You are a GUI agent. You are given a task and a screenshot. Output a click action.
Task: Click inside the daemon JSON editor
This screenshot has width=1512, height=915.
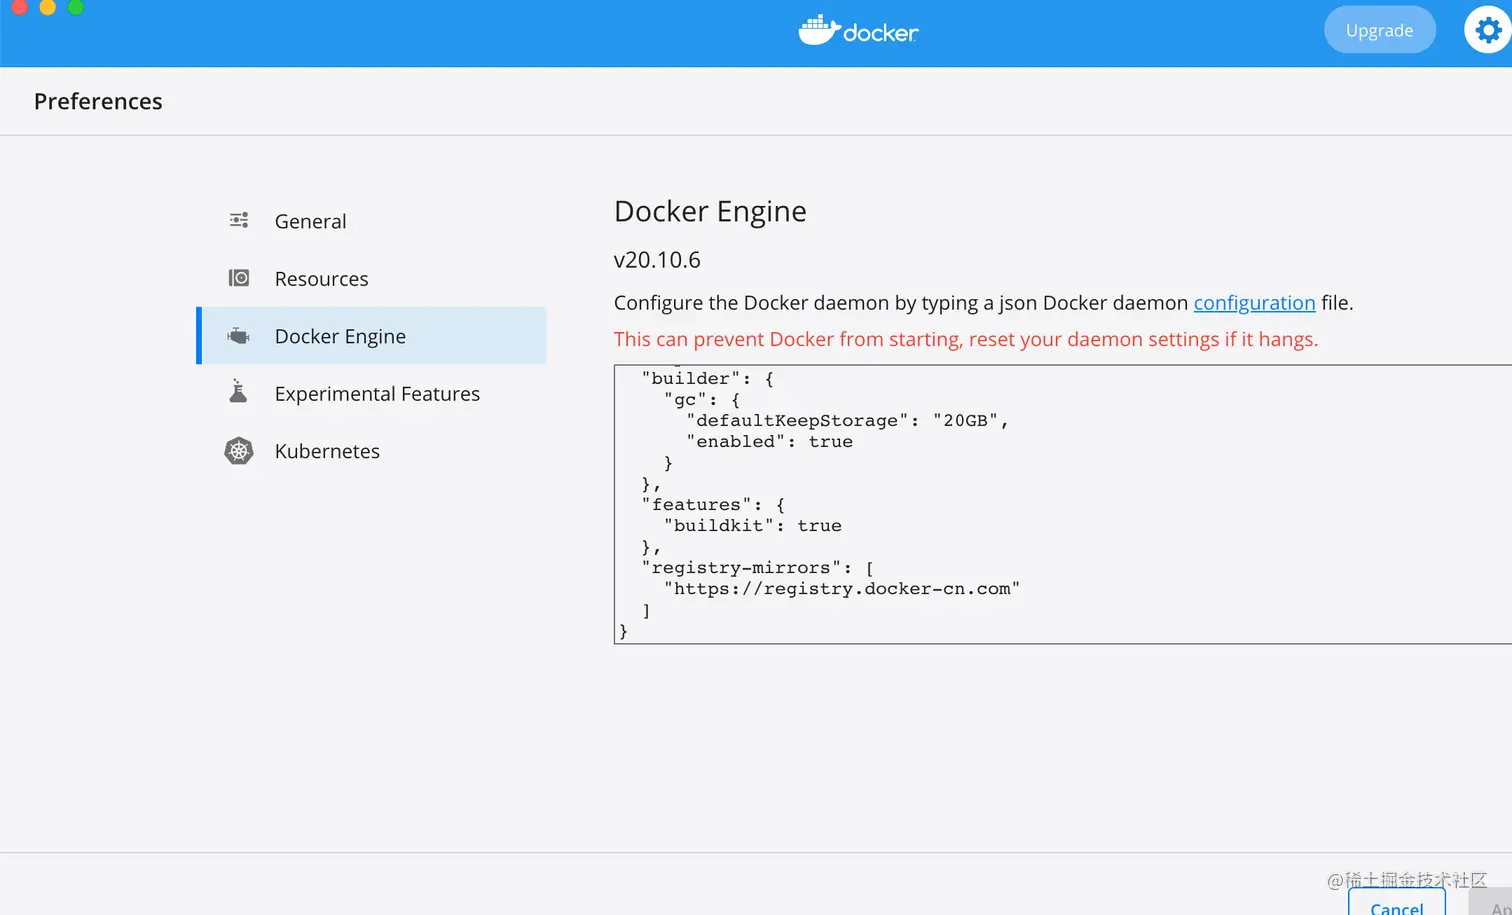tap(1063, 504)
